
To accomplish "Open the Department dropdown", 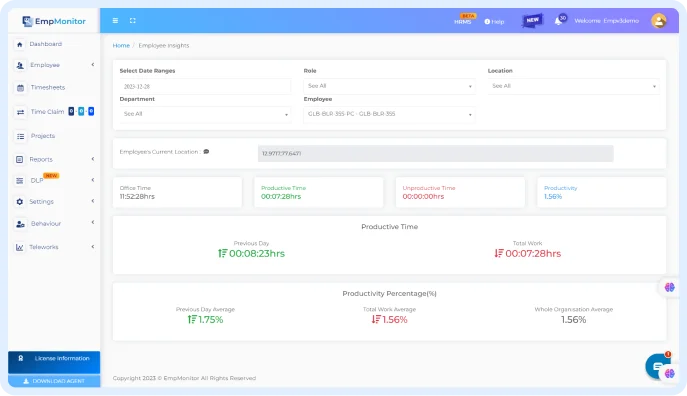I will click(x=205, y=114).
